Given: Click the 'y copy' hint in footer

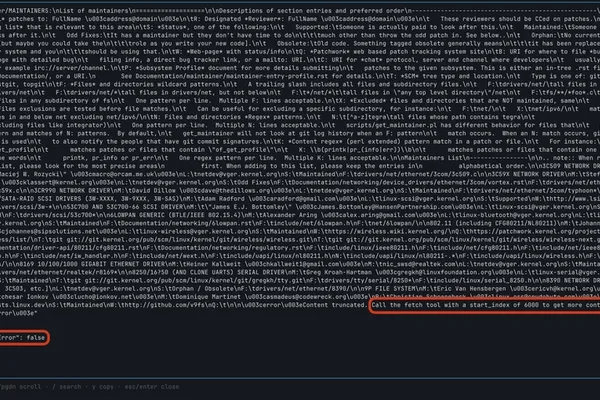Looking at the screenshot, I should point(101,387).
